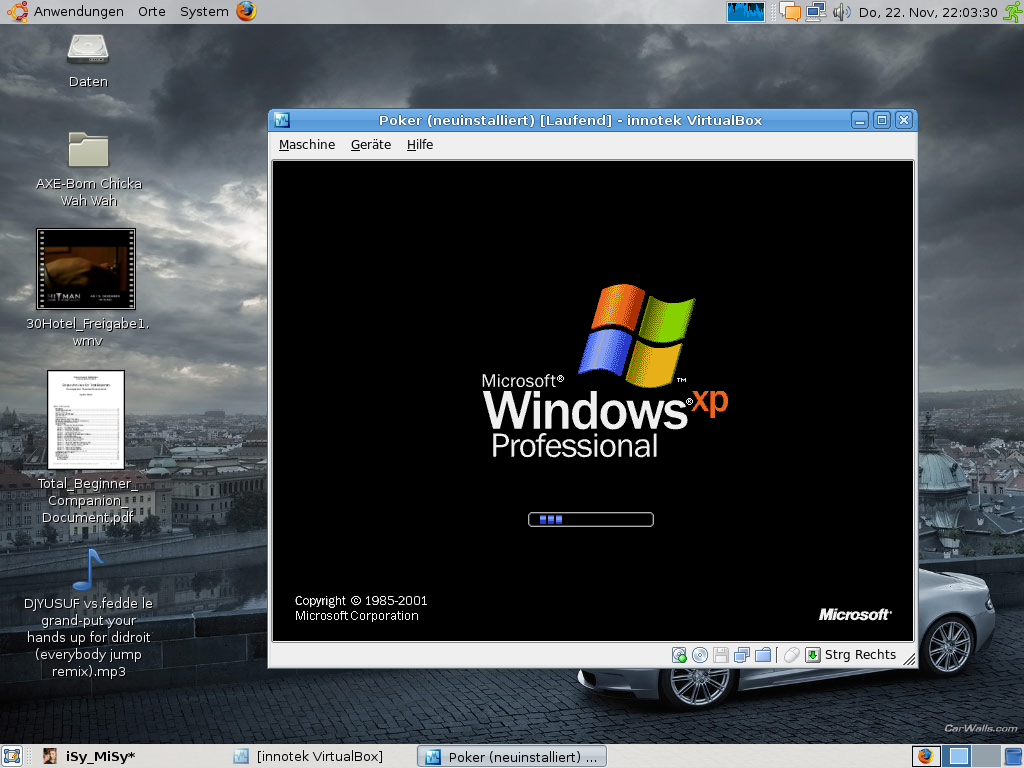Viewport: 1024px width, 768px height.
Task: Click Firefox icon in bottom panel tray
Action: pos(925,756)
